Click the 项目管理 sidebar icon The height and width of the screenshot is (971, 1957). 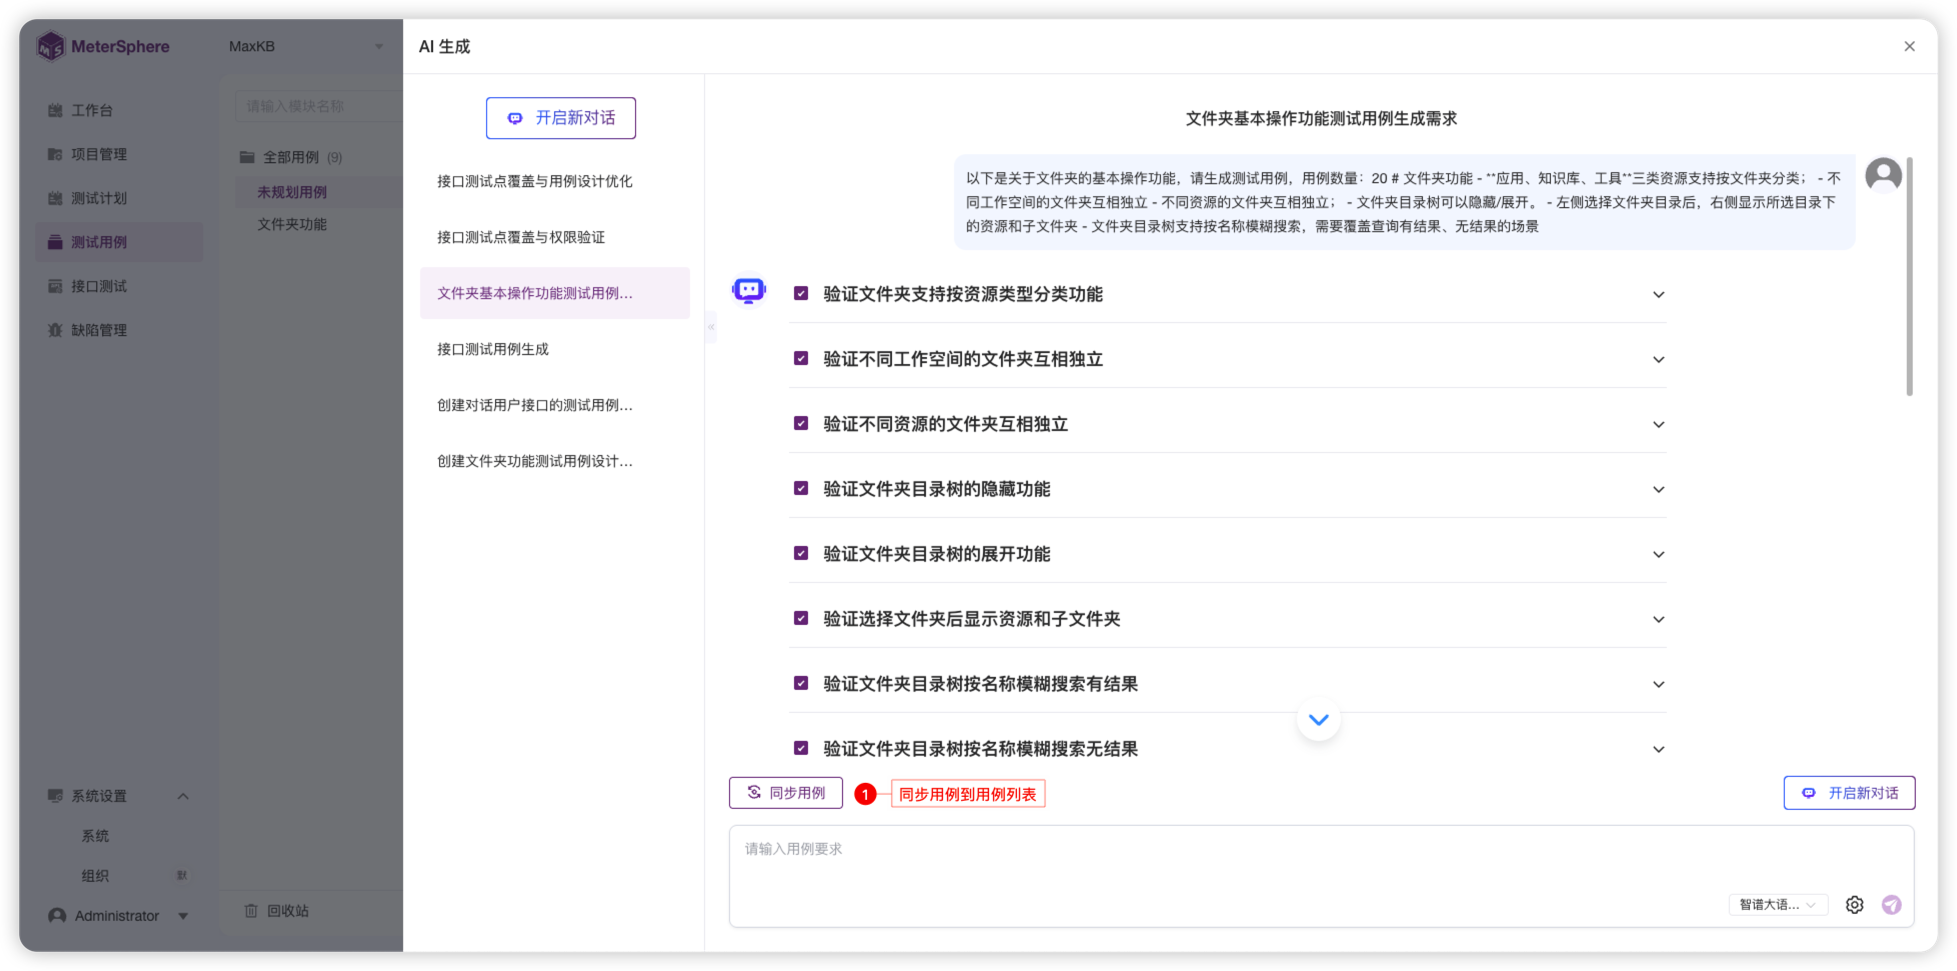point(55,154)
